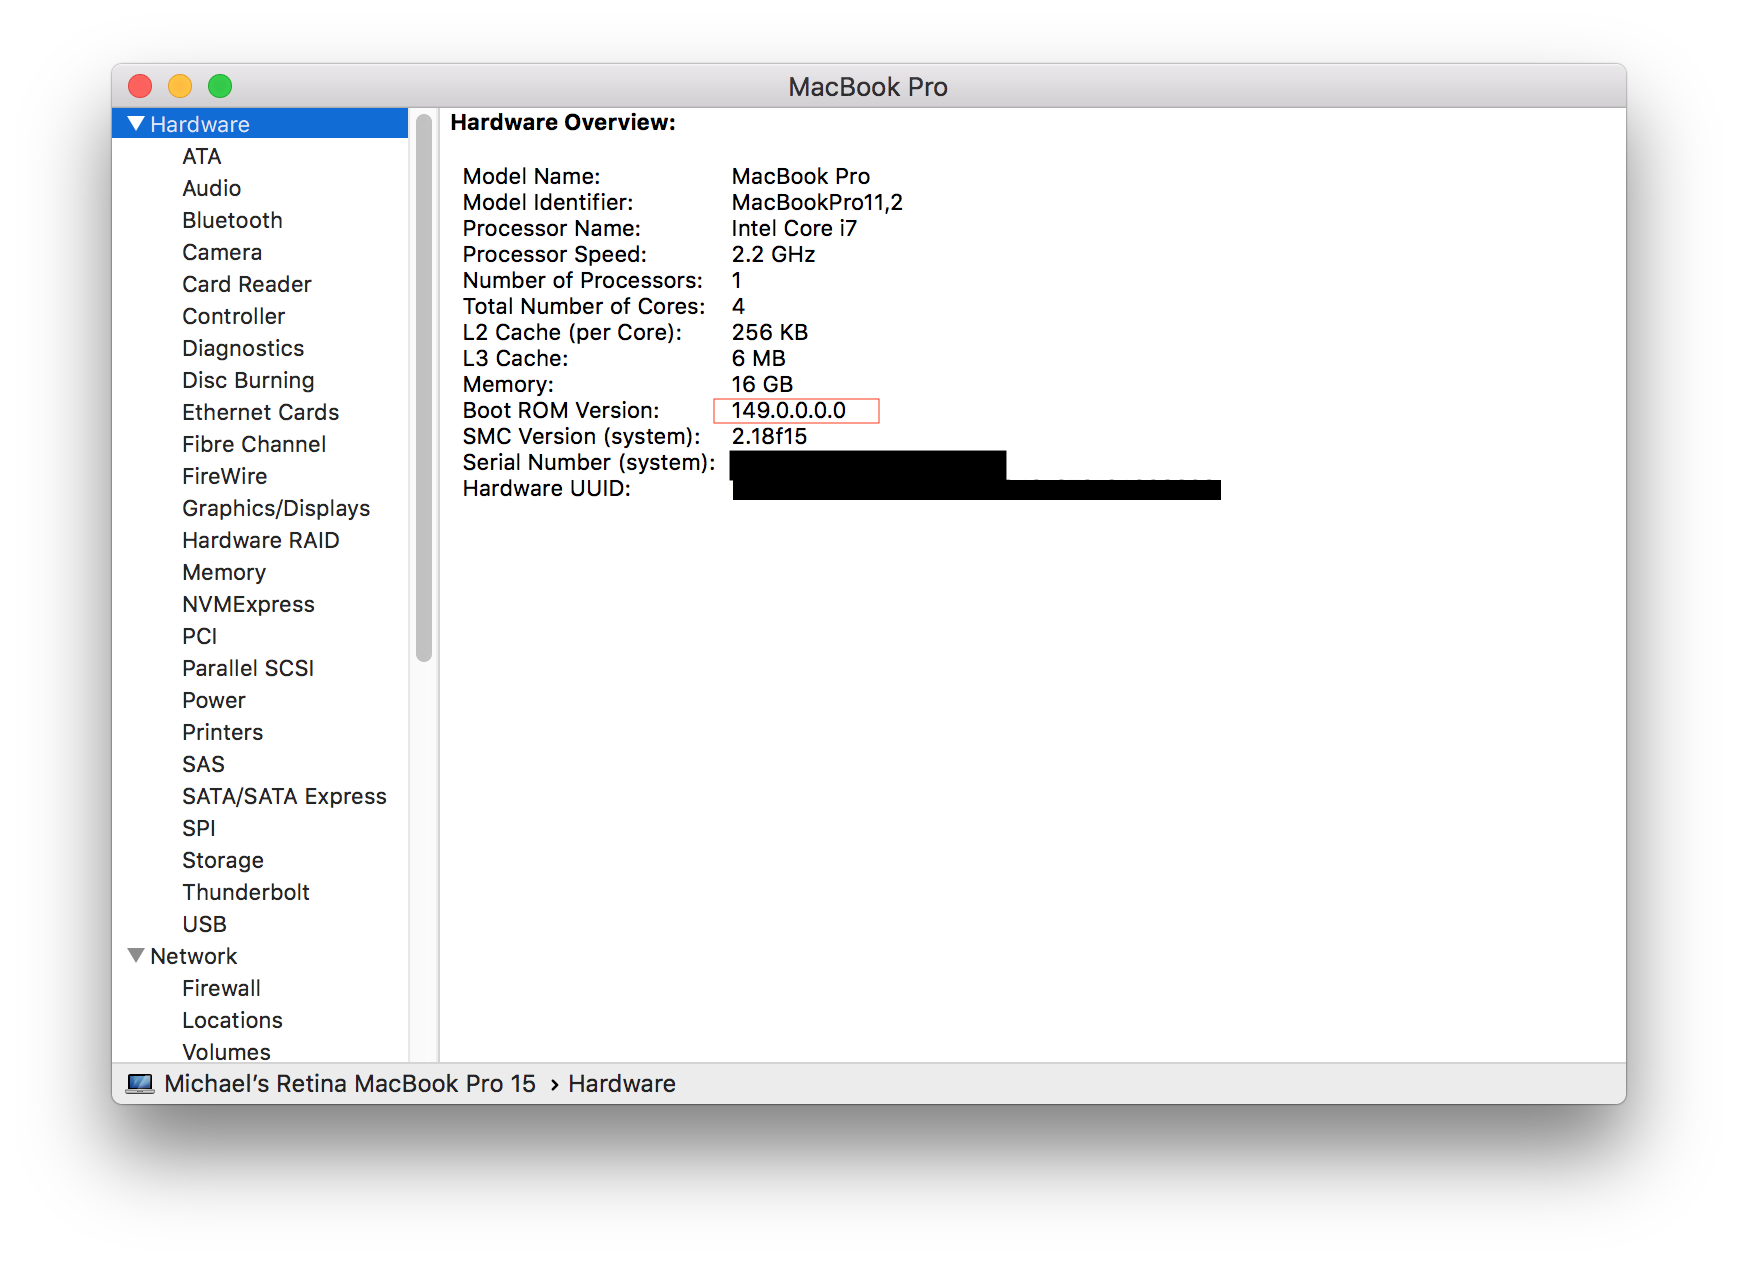The height and width of the screenshot is (1264, 1738).
Task: Select Disc Burning in the sidebar
Action: [248, 380]
